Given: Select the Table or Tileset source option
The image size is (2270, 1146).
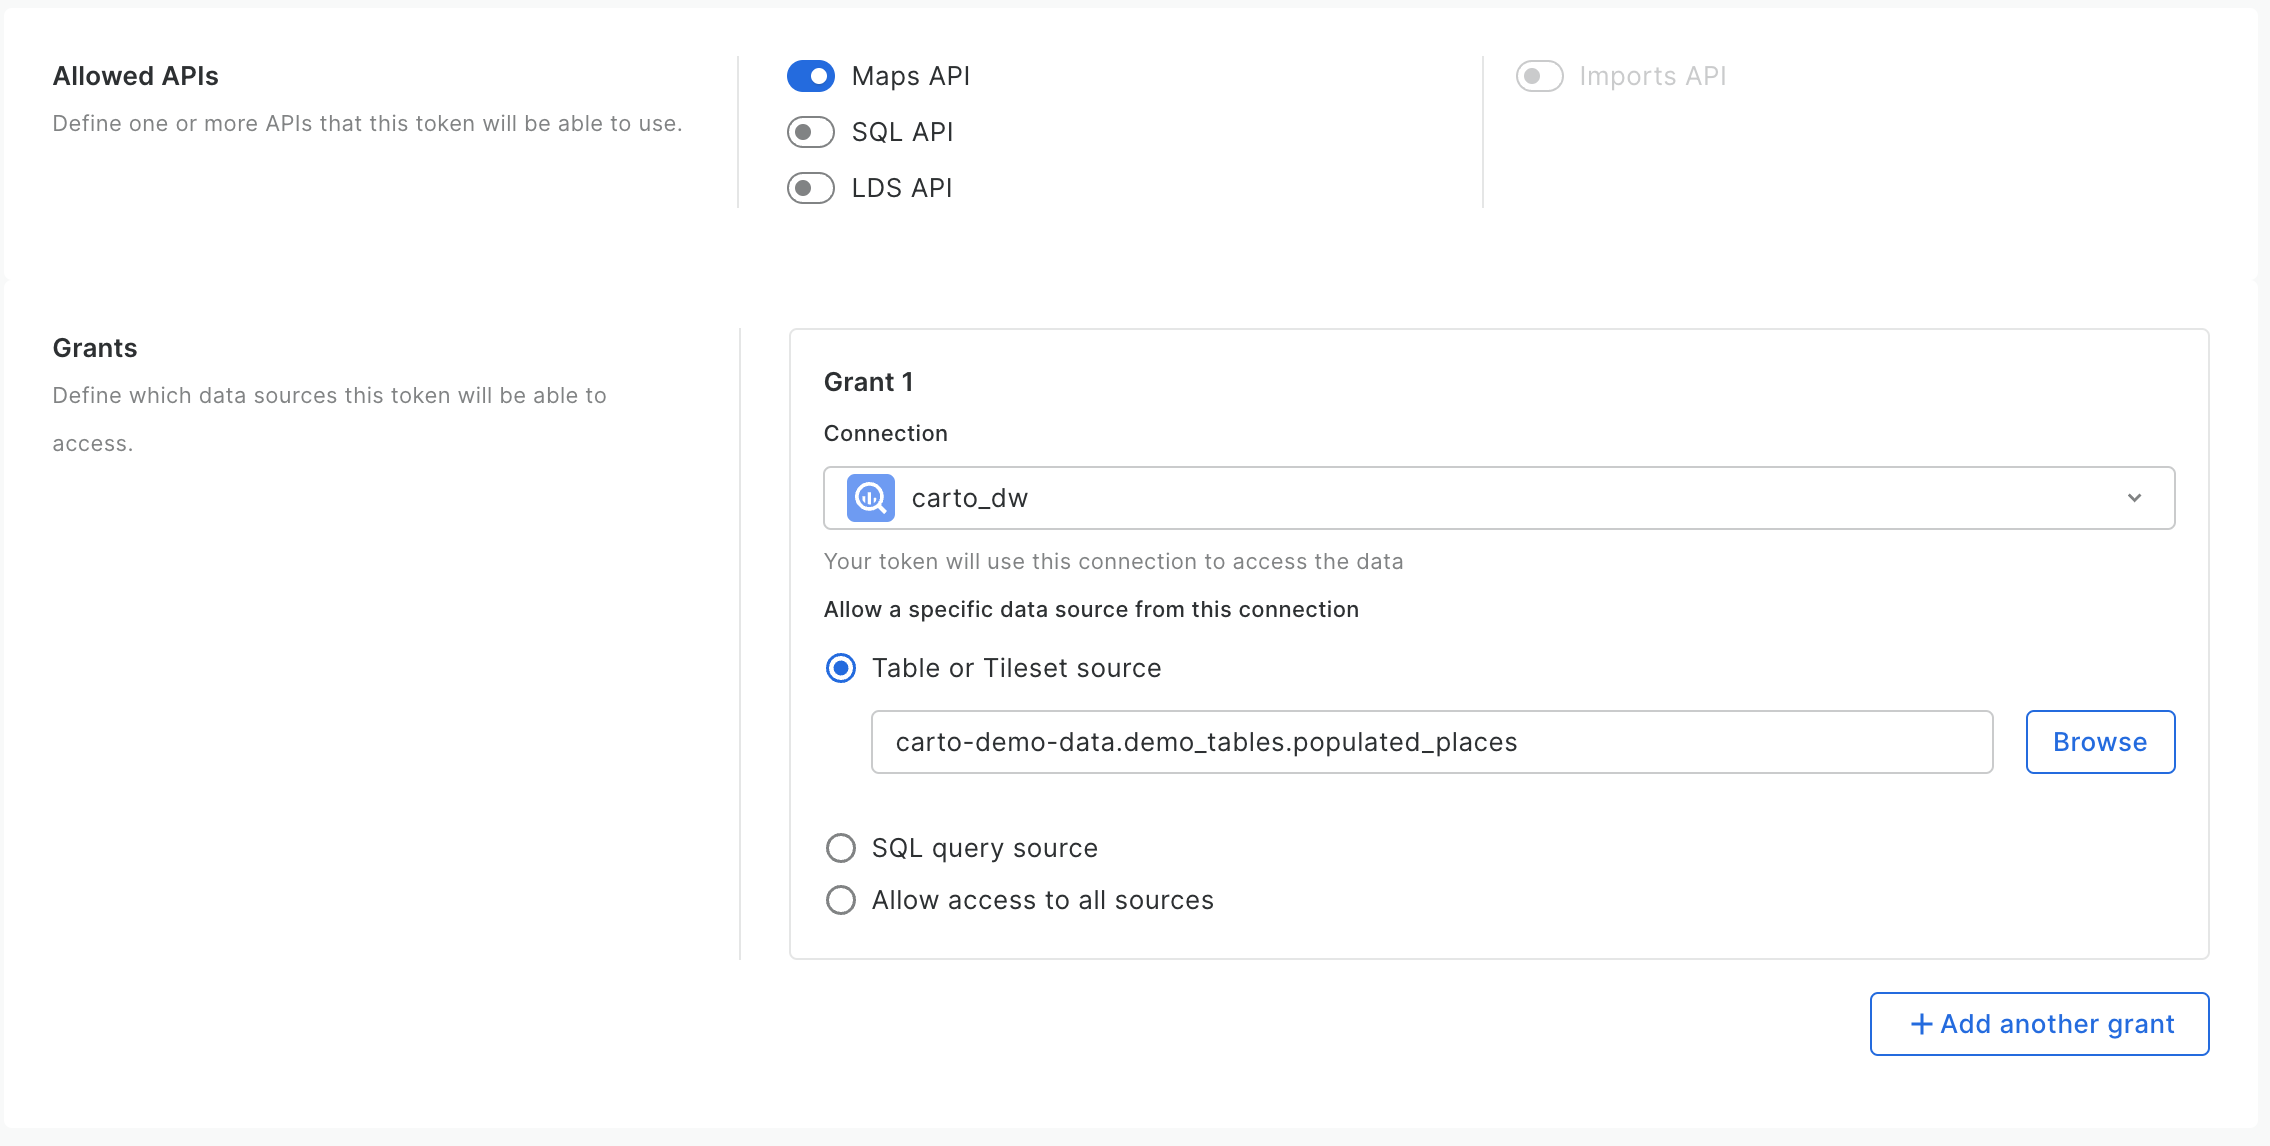Looking at the screenshot, I should (841, 668).
